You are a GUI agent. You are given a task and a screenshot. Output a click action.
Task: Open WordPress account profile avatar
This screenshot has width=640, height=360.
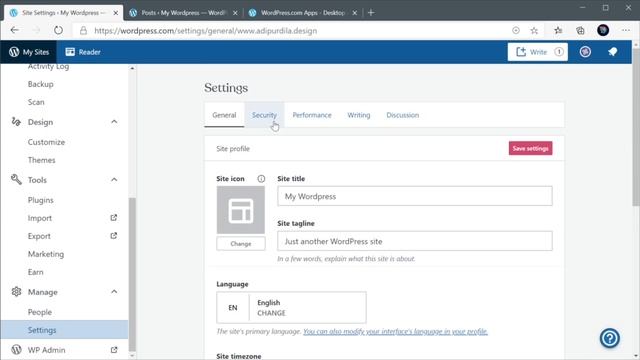pyautogui.click(x=585, y=52)
